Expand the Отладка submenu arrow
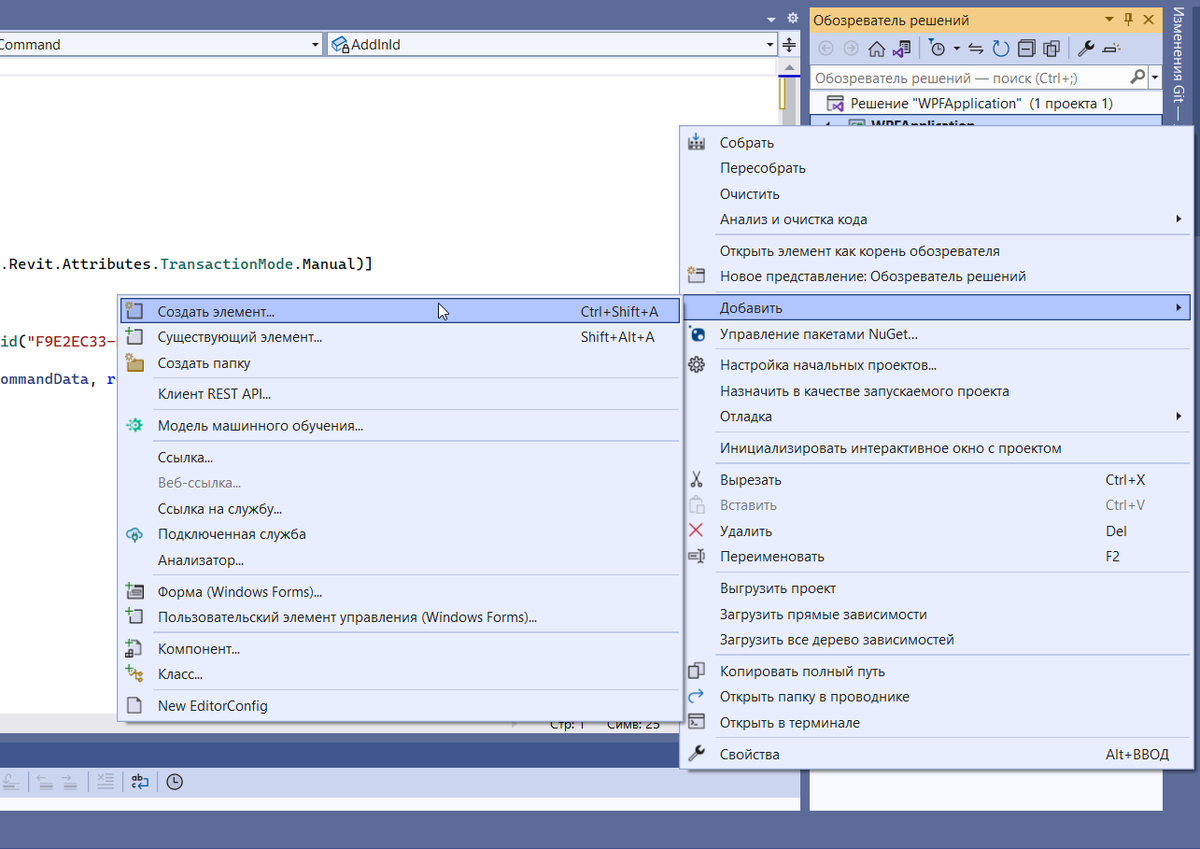This screenshot has width=1200, height=849. [x=1179, y=416]
